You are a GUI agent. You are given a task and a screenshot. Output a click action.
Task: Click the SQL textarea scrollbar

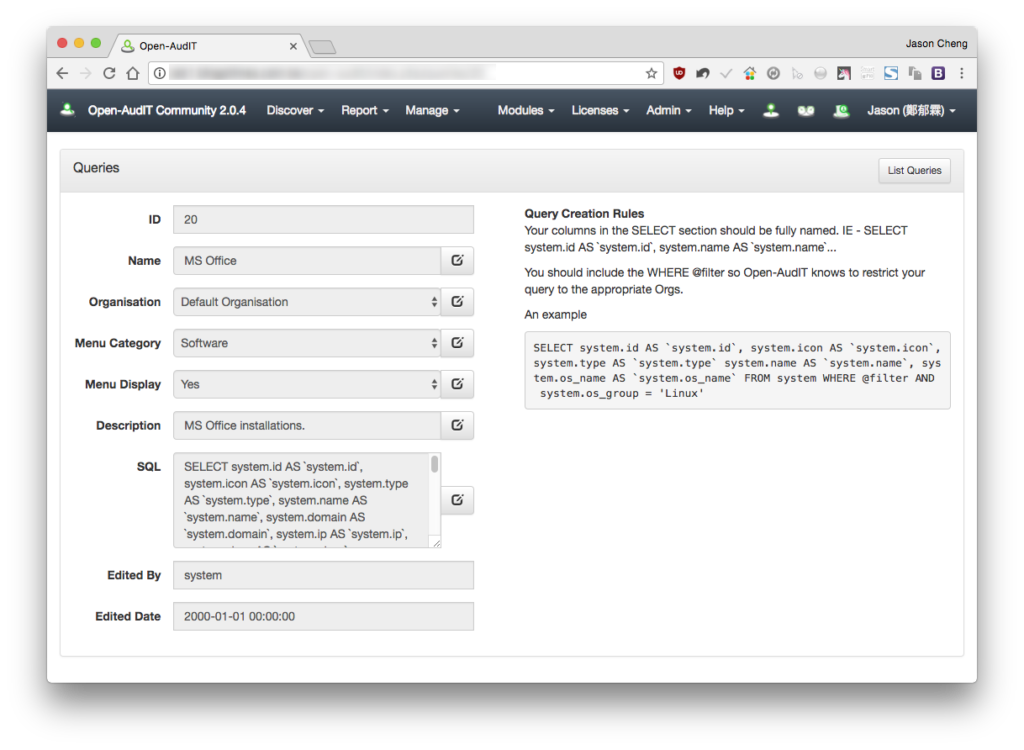pos(435,465)
